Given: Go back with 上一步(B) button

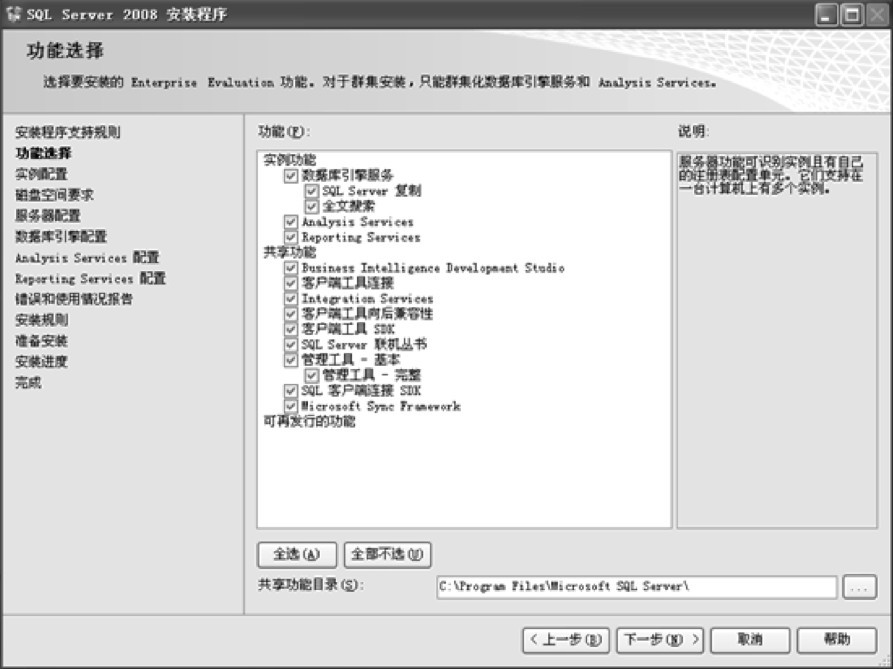Looking at the screenshot, I should click(x=566, y=640).
